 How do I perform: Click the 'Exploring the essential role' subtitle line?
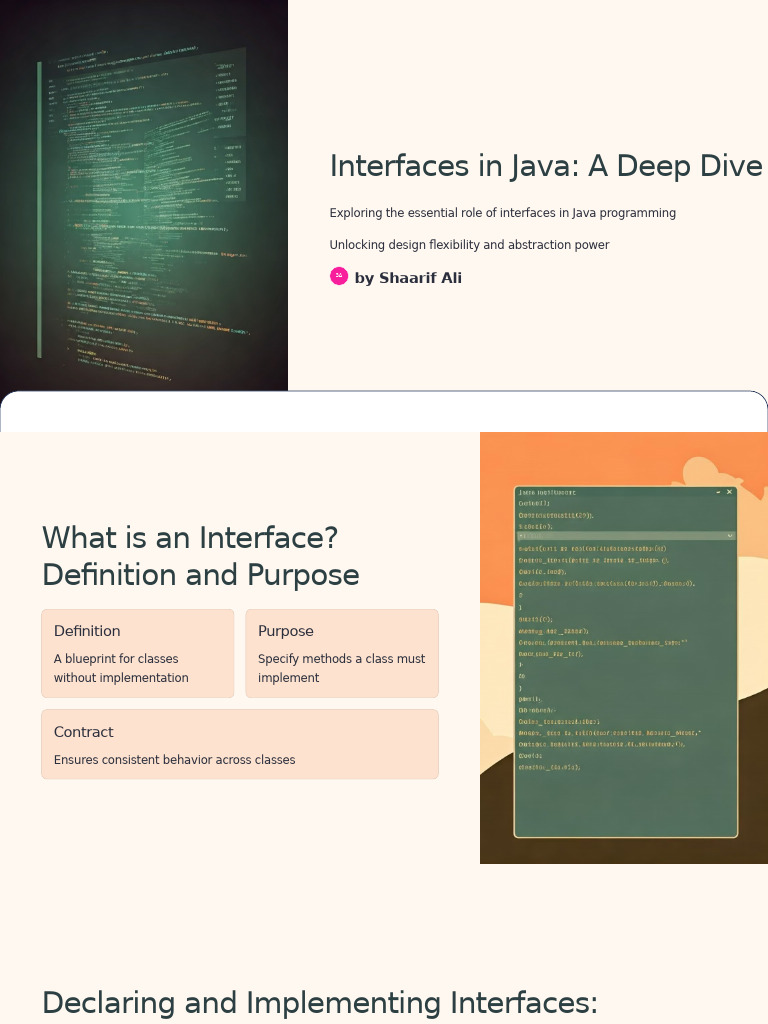coord(503,213)
